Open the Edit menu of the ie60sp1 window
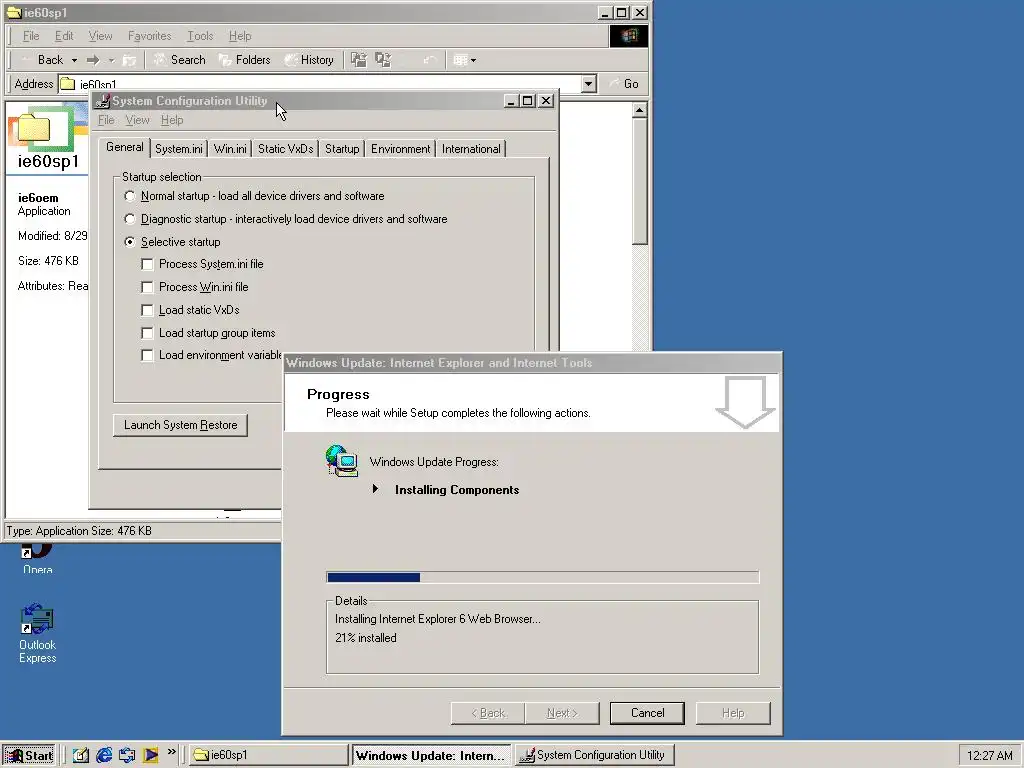This screenshot has width=1024, height=768. 64,36
